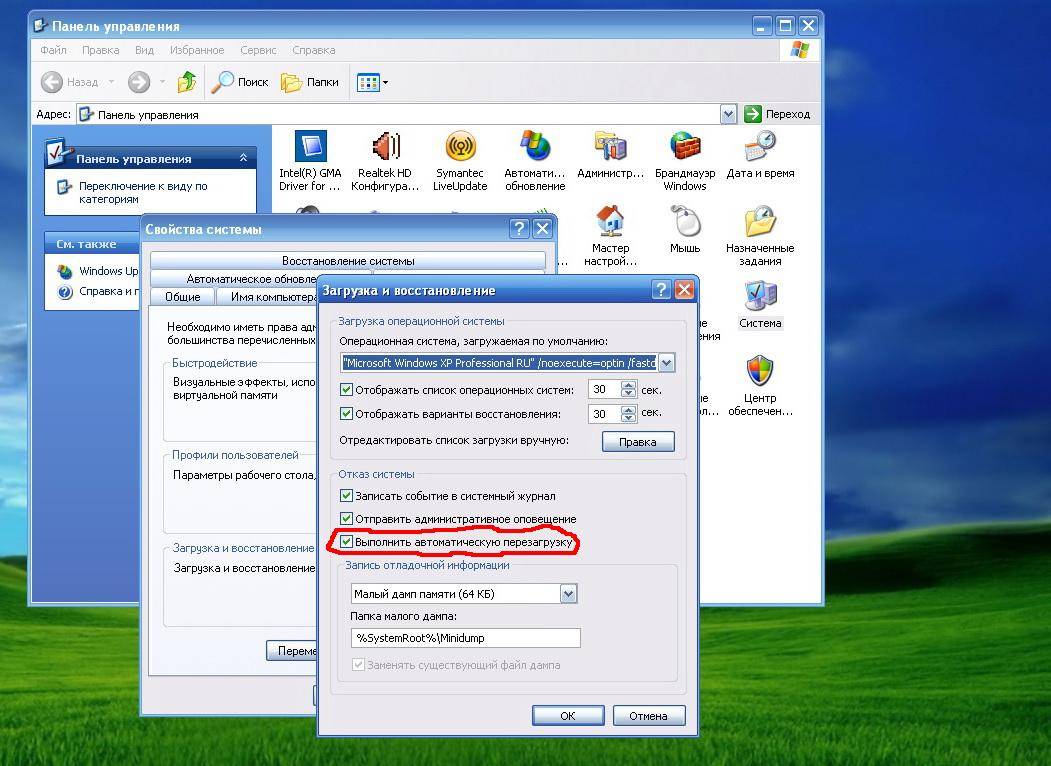Open the Windows Firewall (Брандмауэр Windows) icon
Viewport: 1051px width, 766px height.
[685, 161]
